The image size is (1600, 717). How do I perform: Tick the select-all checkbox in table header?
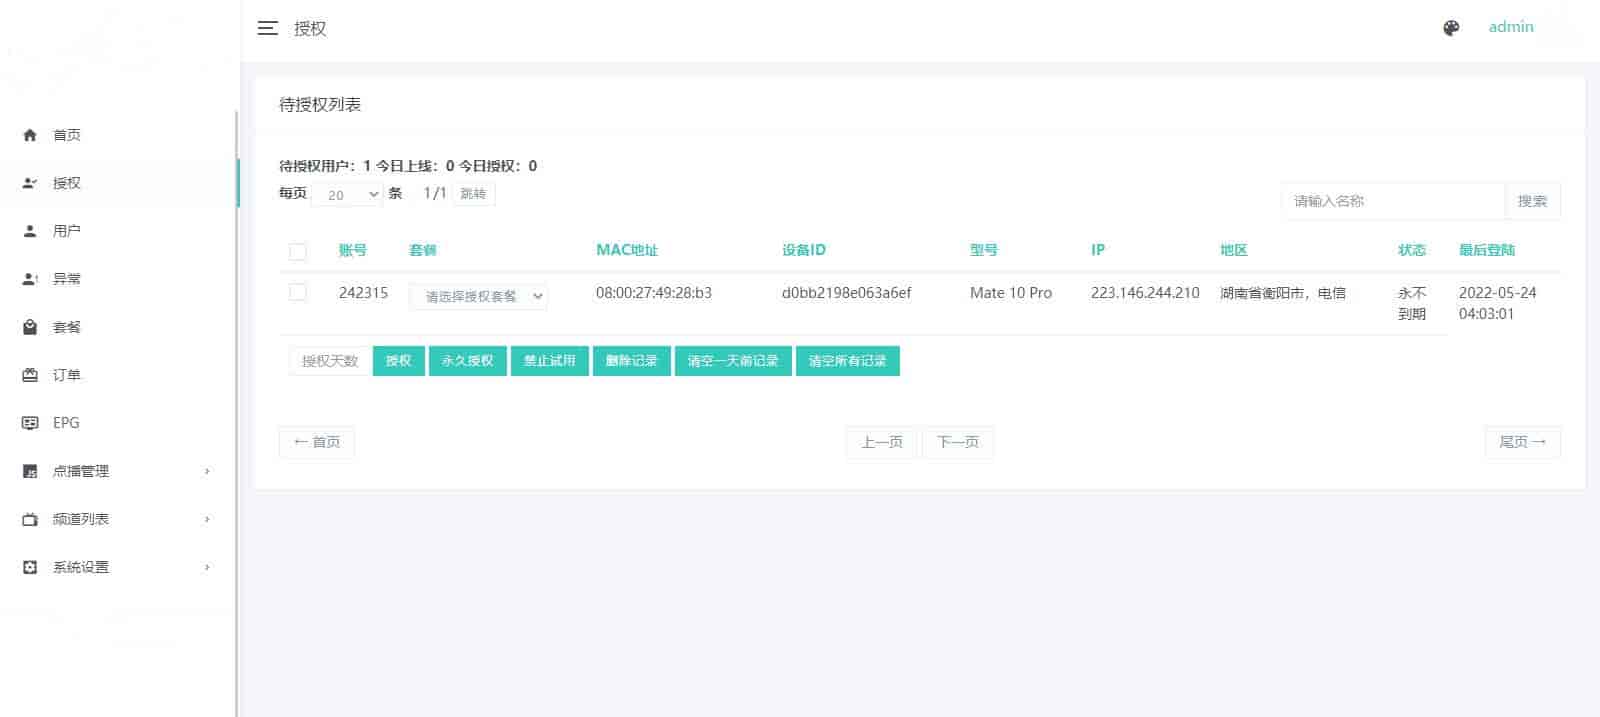(x=298, y=251)
